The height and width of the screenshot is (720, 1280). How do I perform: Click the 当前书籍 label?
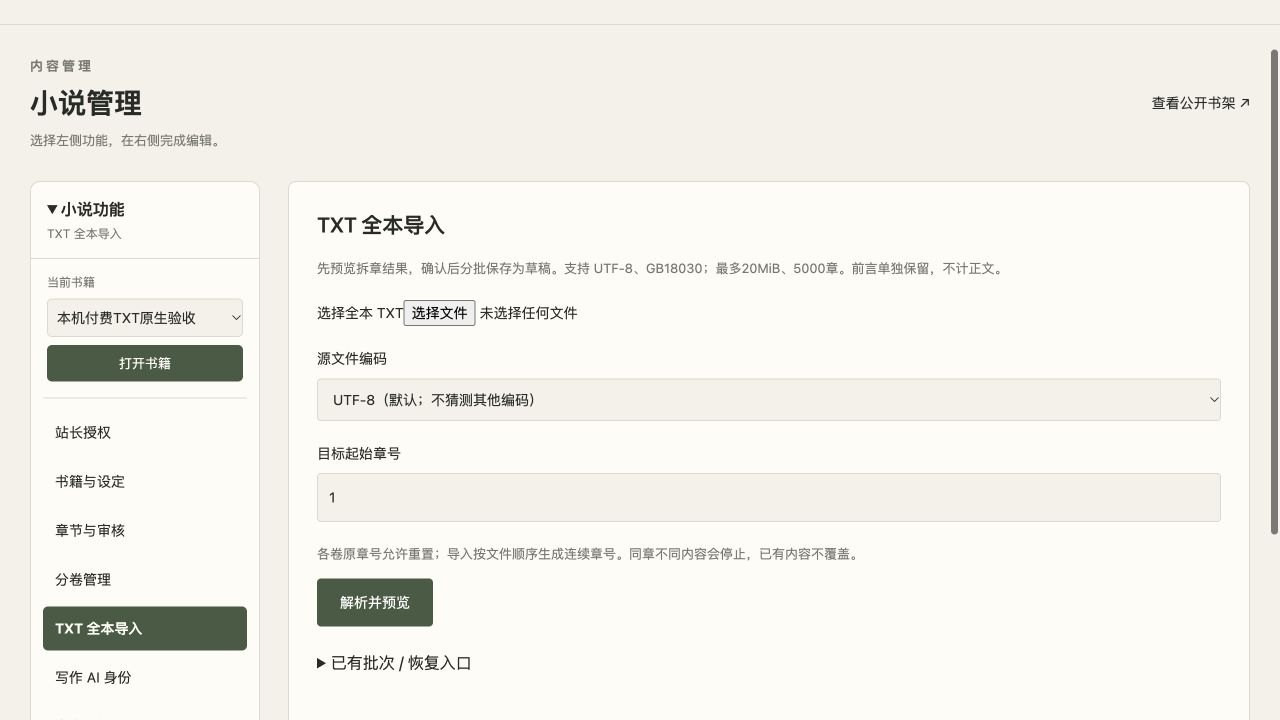pos(71,282)
